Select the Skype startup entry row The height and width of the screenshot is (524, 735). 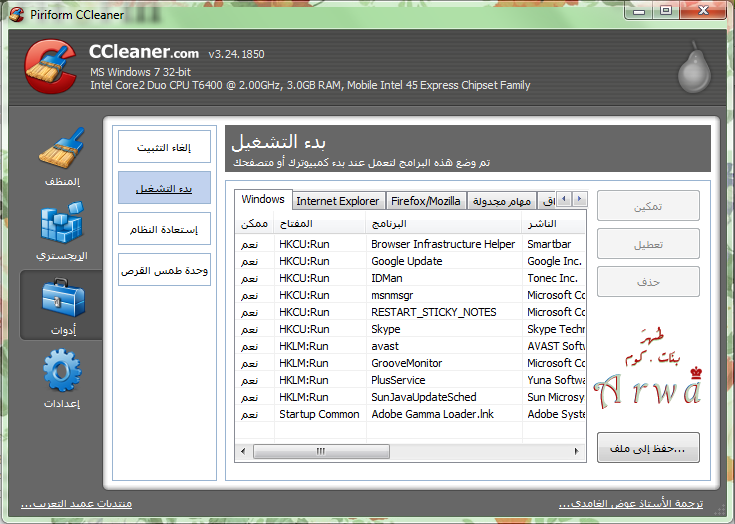[x=410, y=329]
